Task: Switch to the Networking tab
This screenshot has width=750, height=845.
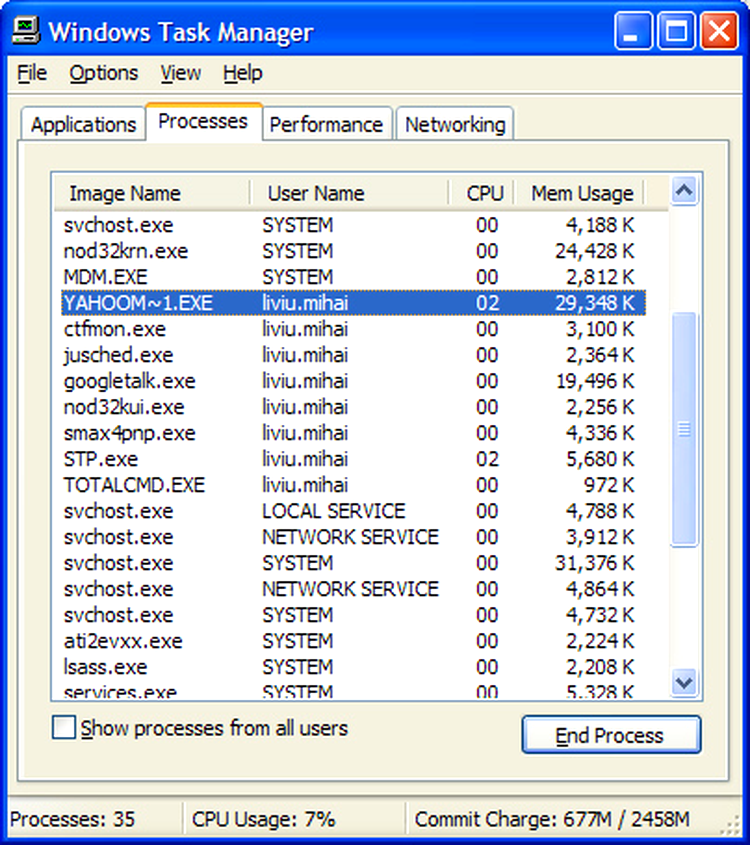Action: [455, 124]
